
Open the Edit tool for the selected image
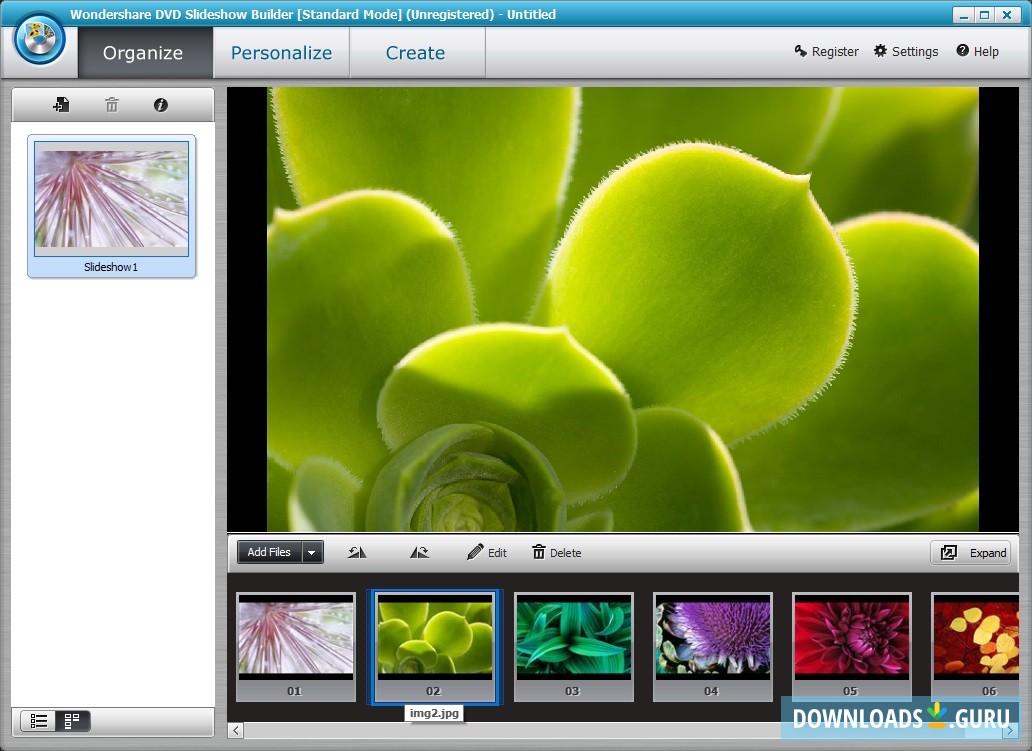click(x=487, y=551)
